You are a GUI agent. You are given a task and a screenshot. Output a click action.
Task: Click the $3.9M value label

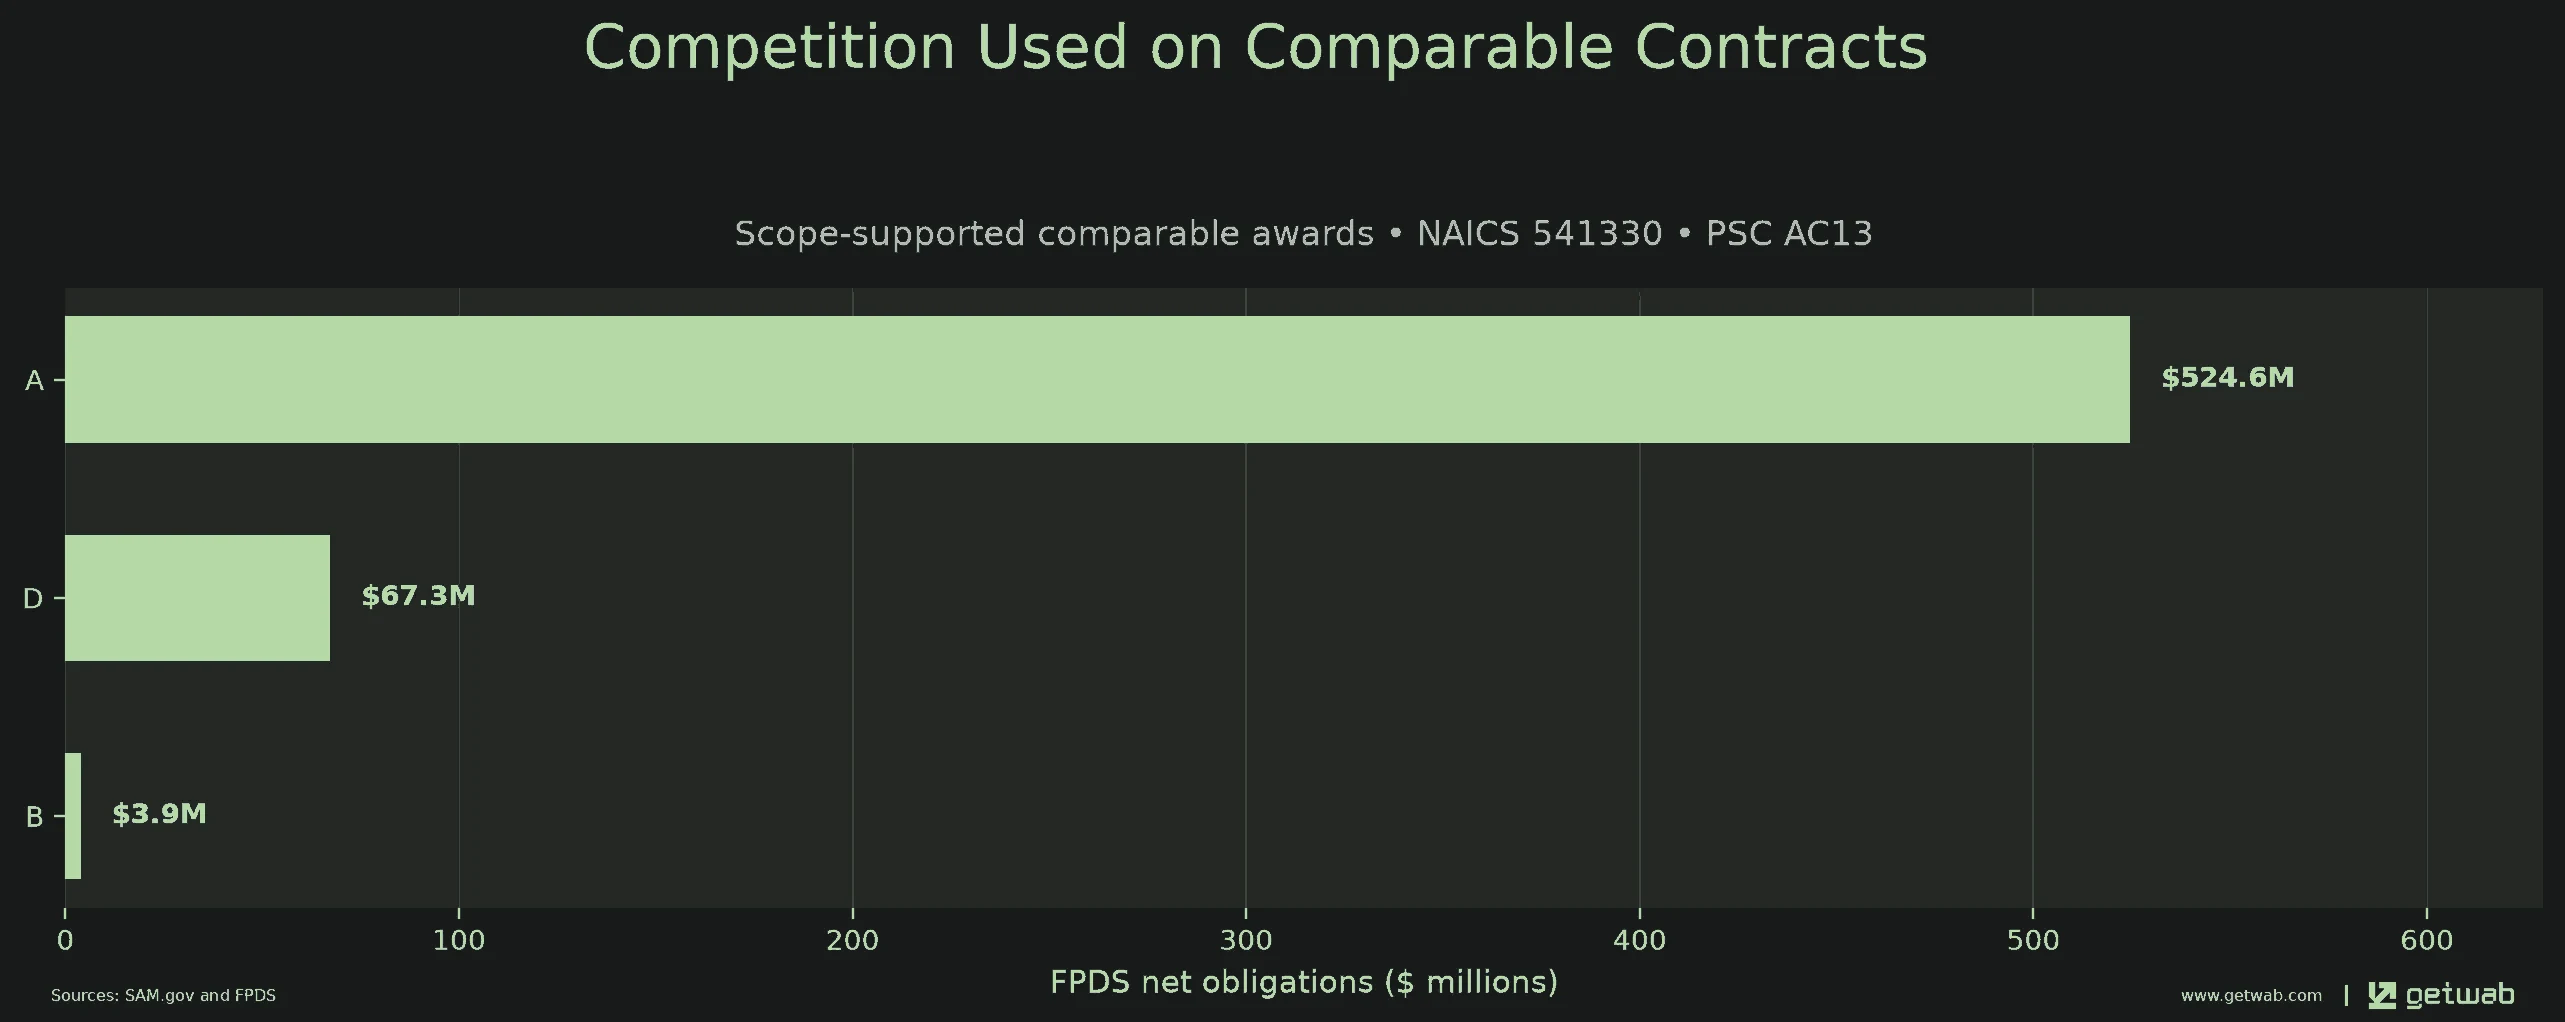click(x=159, y=813)
